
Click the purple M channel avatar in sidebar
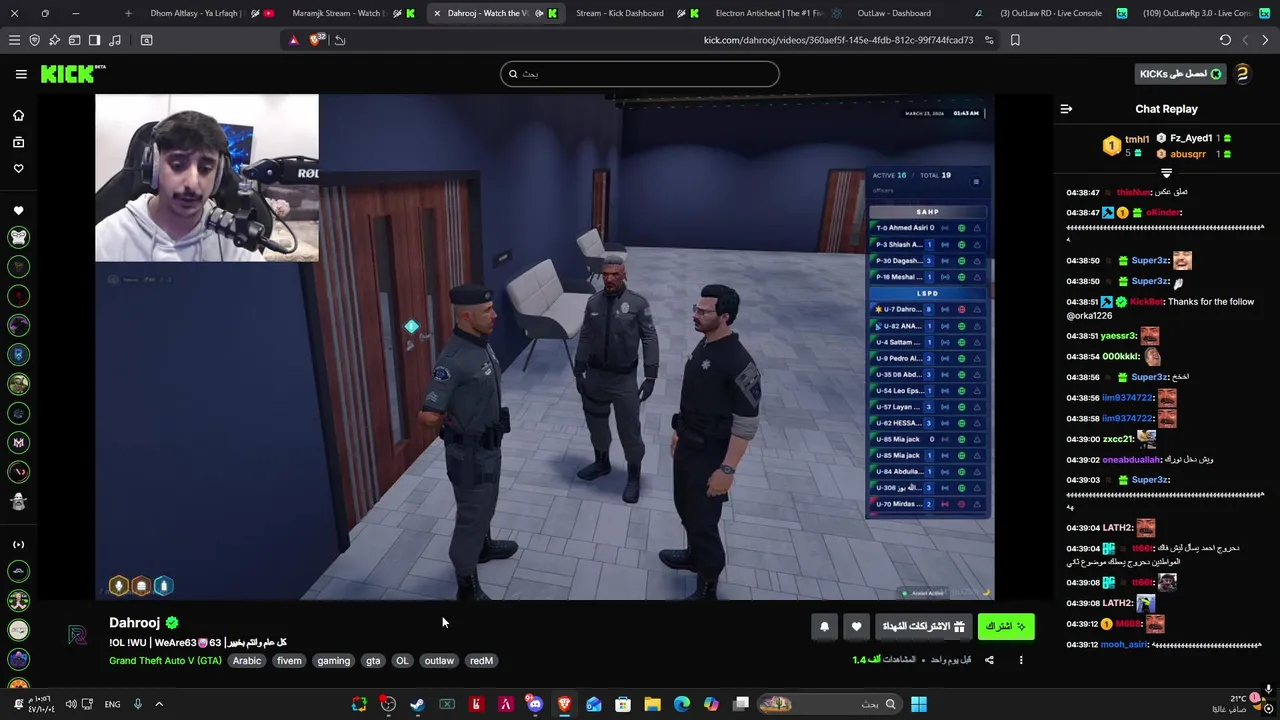(18, 442)
